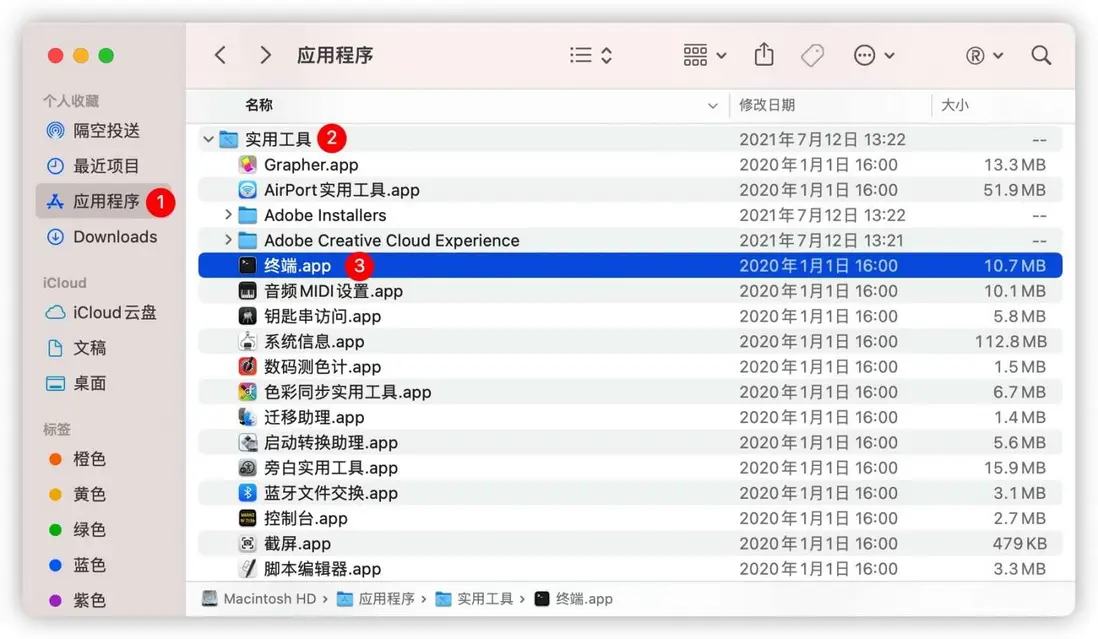Open the Share icon in toolbar
Viewport: 1098px width, 639px height.
pos(763,55)
